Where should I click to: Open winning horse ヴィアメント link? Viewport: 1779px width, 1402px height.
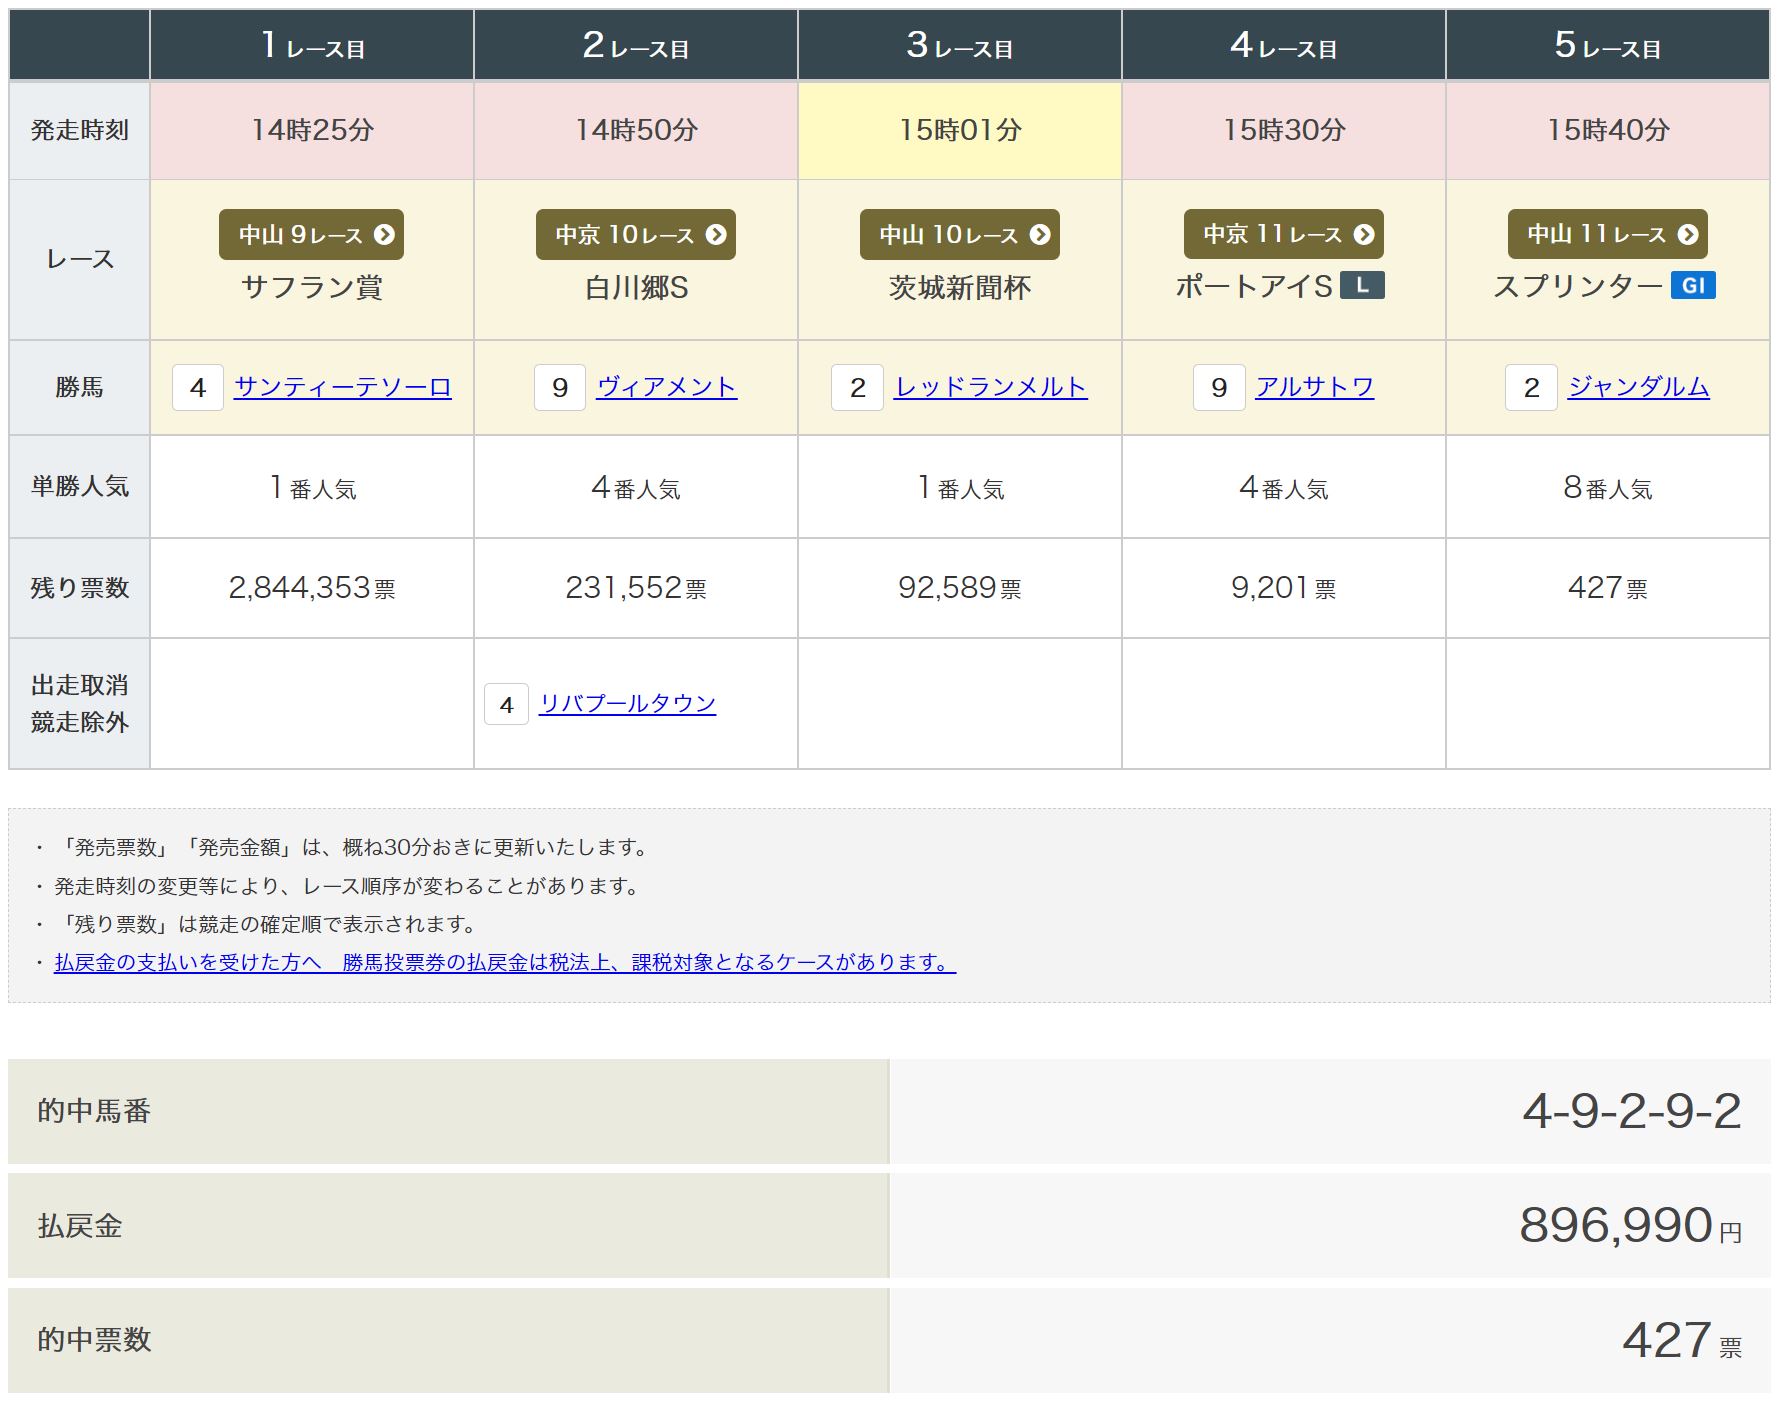tap(667, 387)
